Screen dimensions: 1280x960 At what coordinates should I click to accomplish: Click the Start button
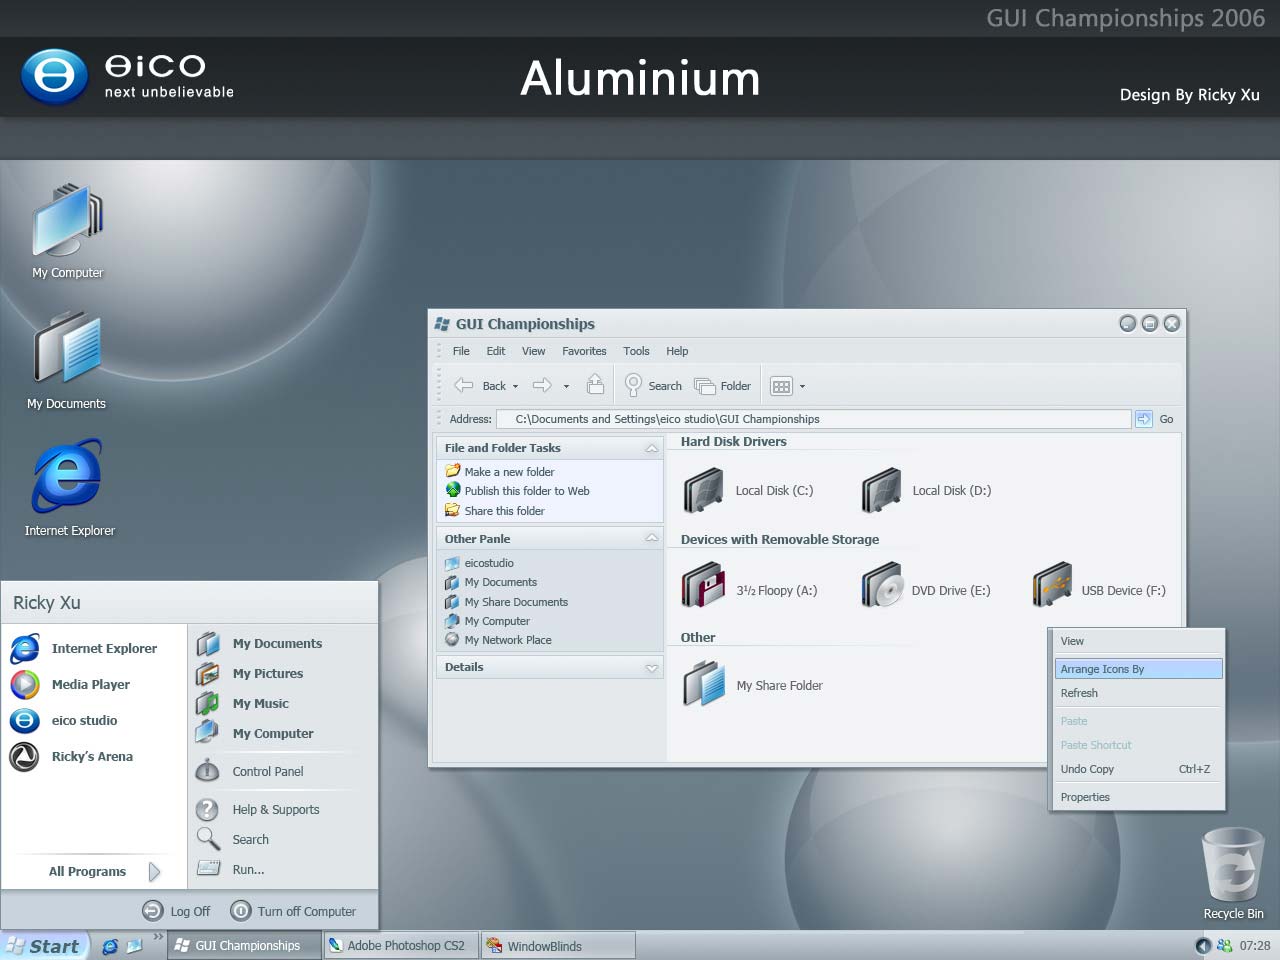point(44,946)
